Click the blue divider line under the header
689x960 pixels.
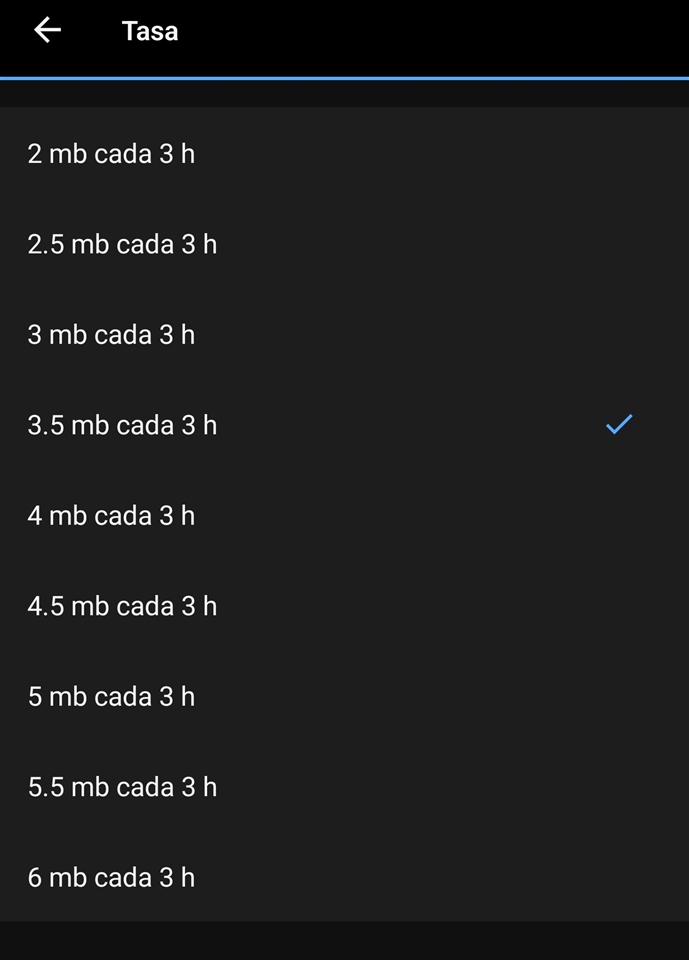(x=344, y=78)
